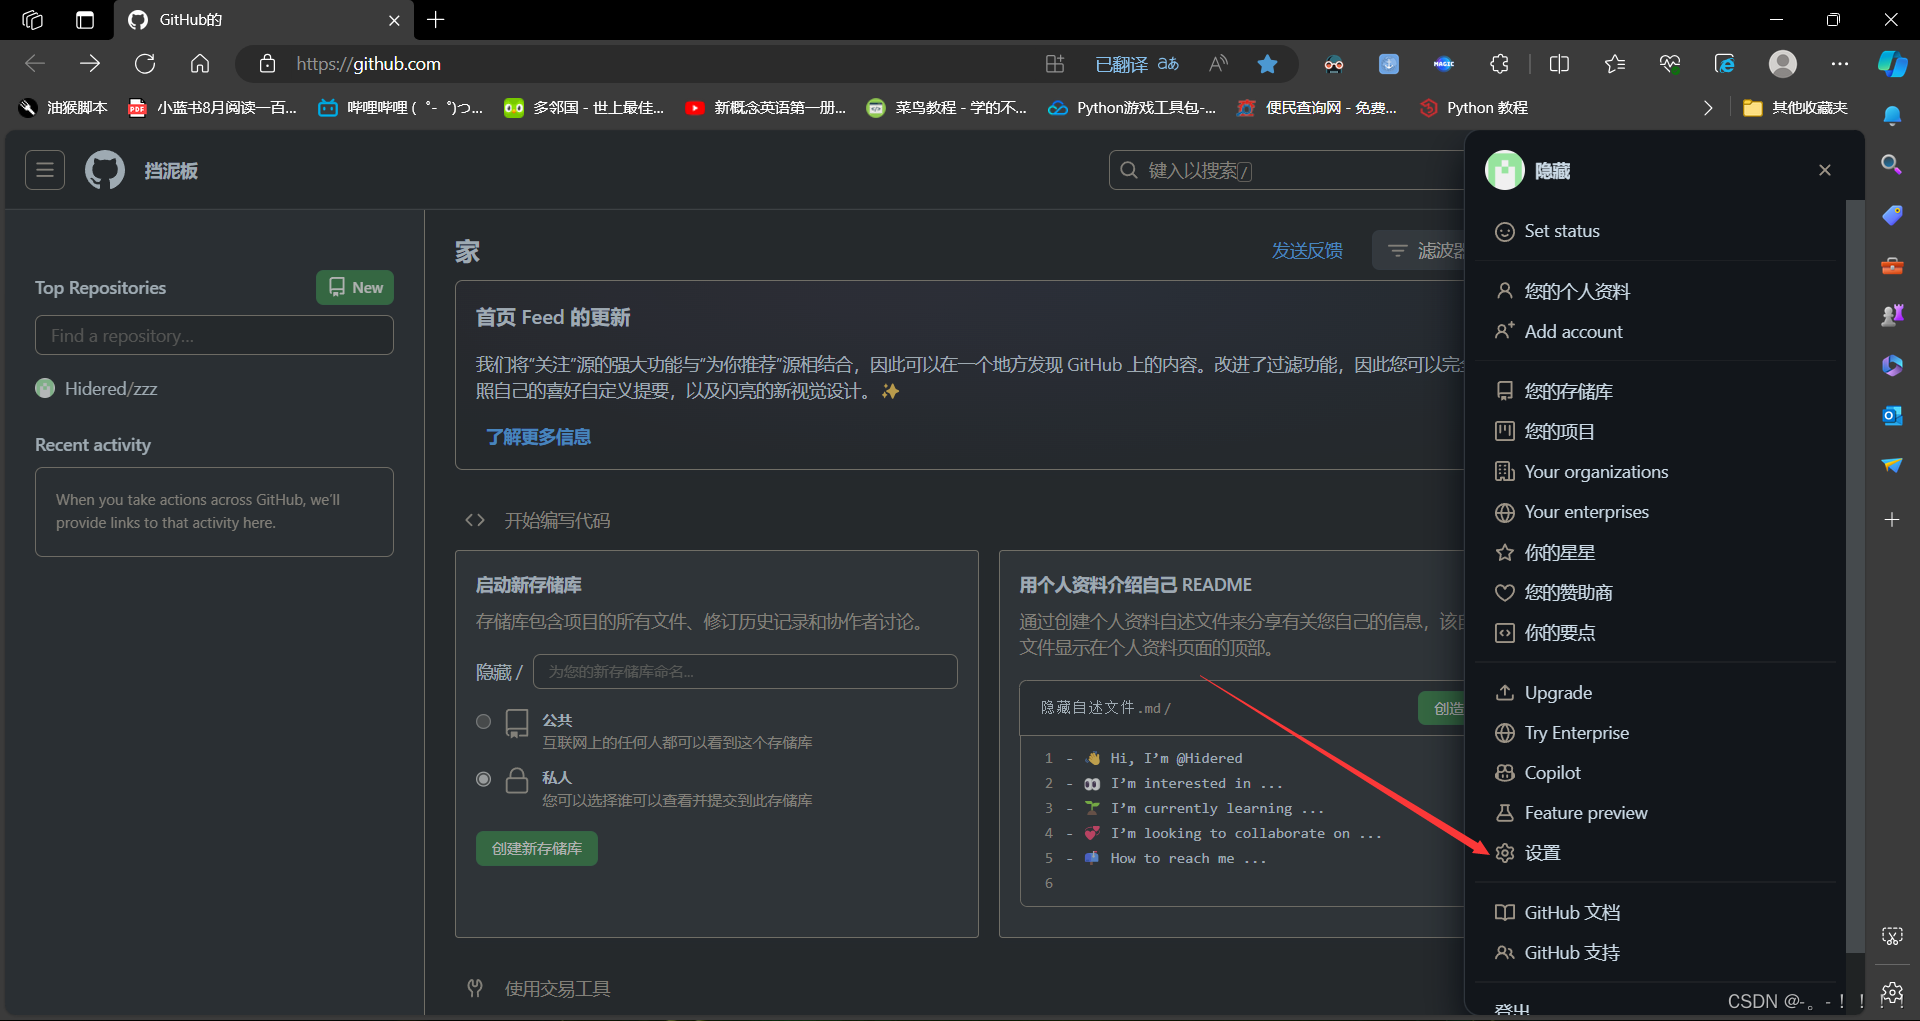Add a sidebar app with plus icon

1892,519
